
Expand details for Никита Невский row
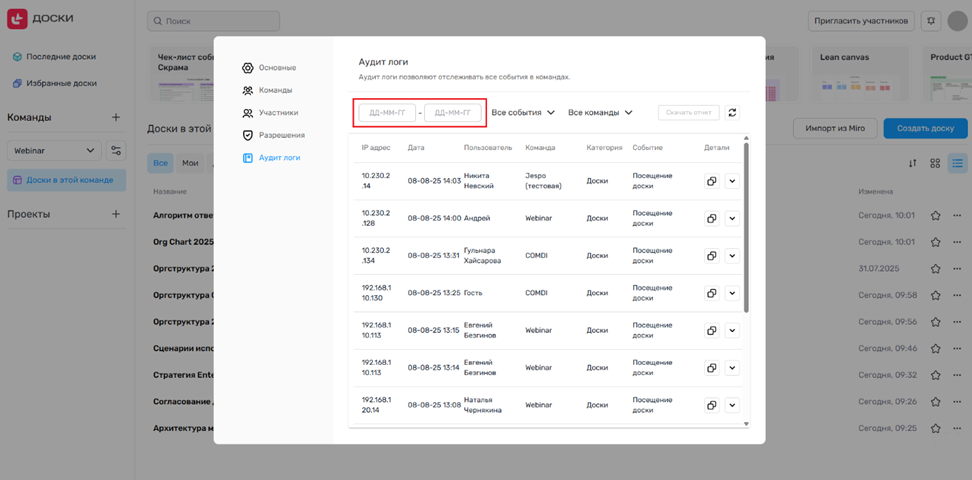tap(732, 181)
